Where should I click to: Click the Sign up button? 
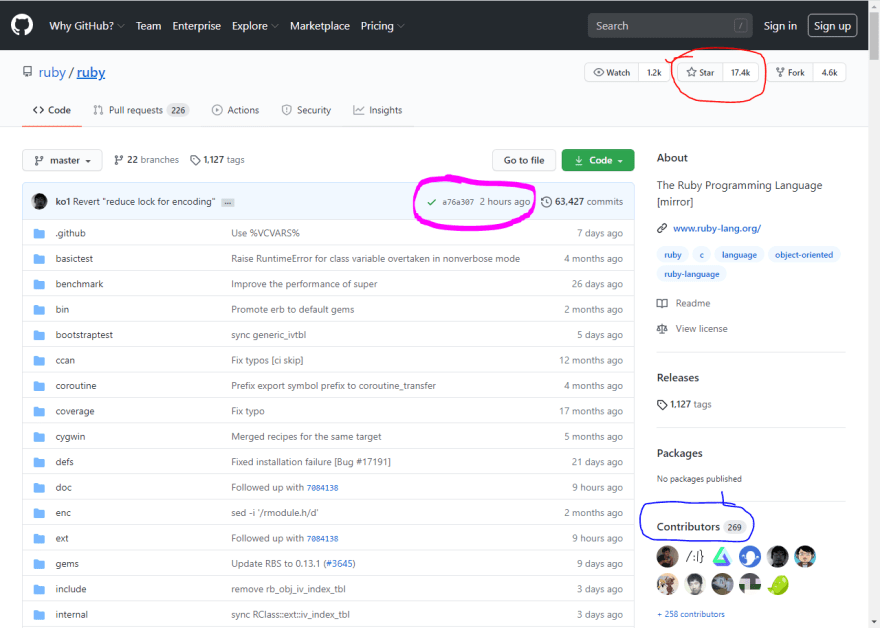832,26
